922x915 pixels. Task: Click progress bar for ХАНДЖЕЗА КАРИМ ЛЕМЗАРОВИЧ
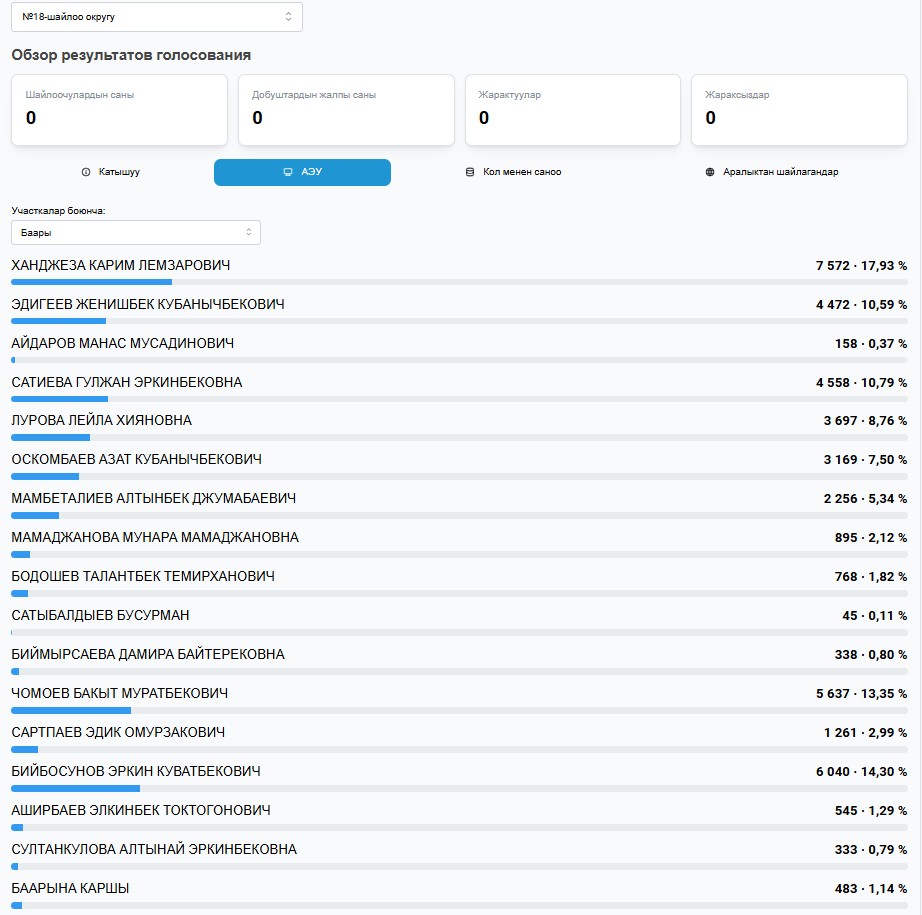click(459, 282)
